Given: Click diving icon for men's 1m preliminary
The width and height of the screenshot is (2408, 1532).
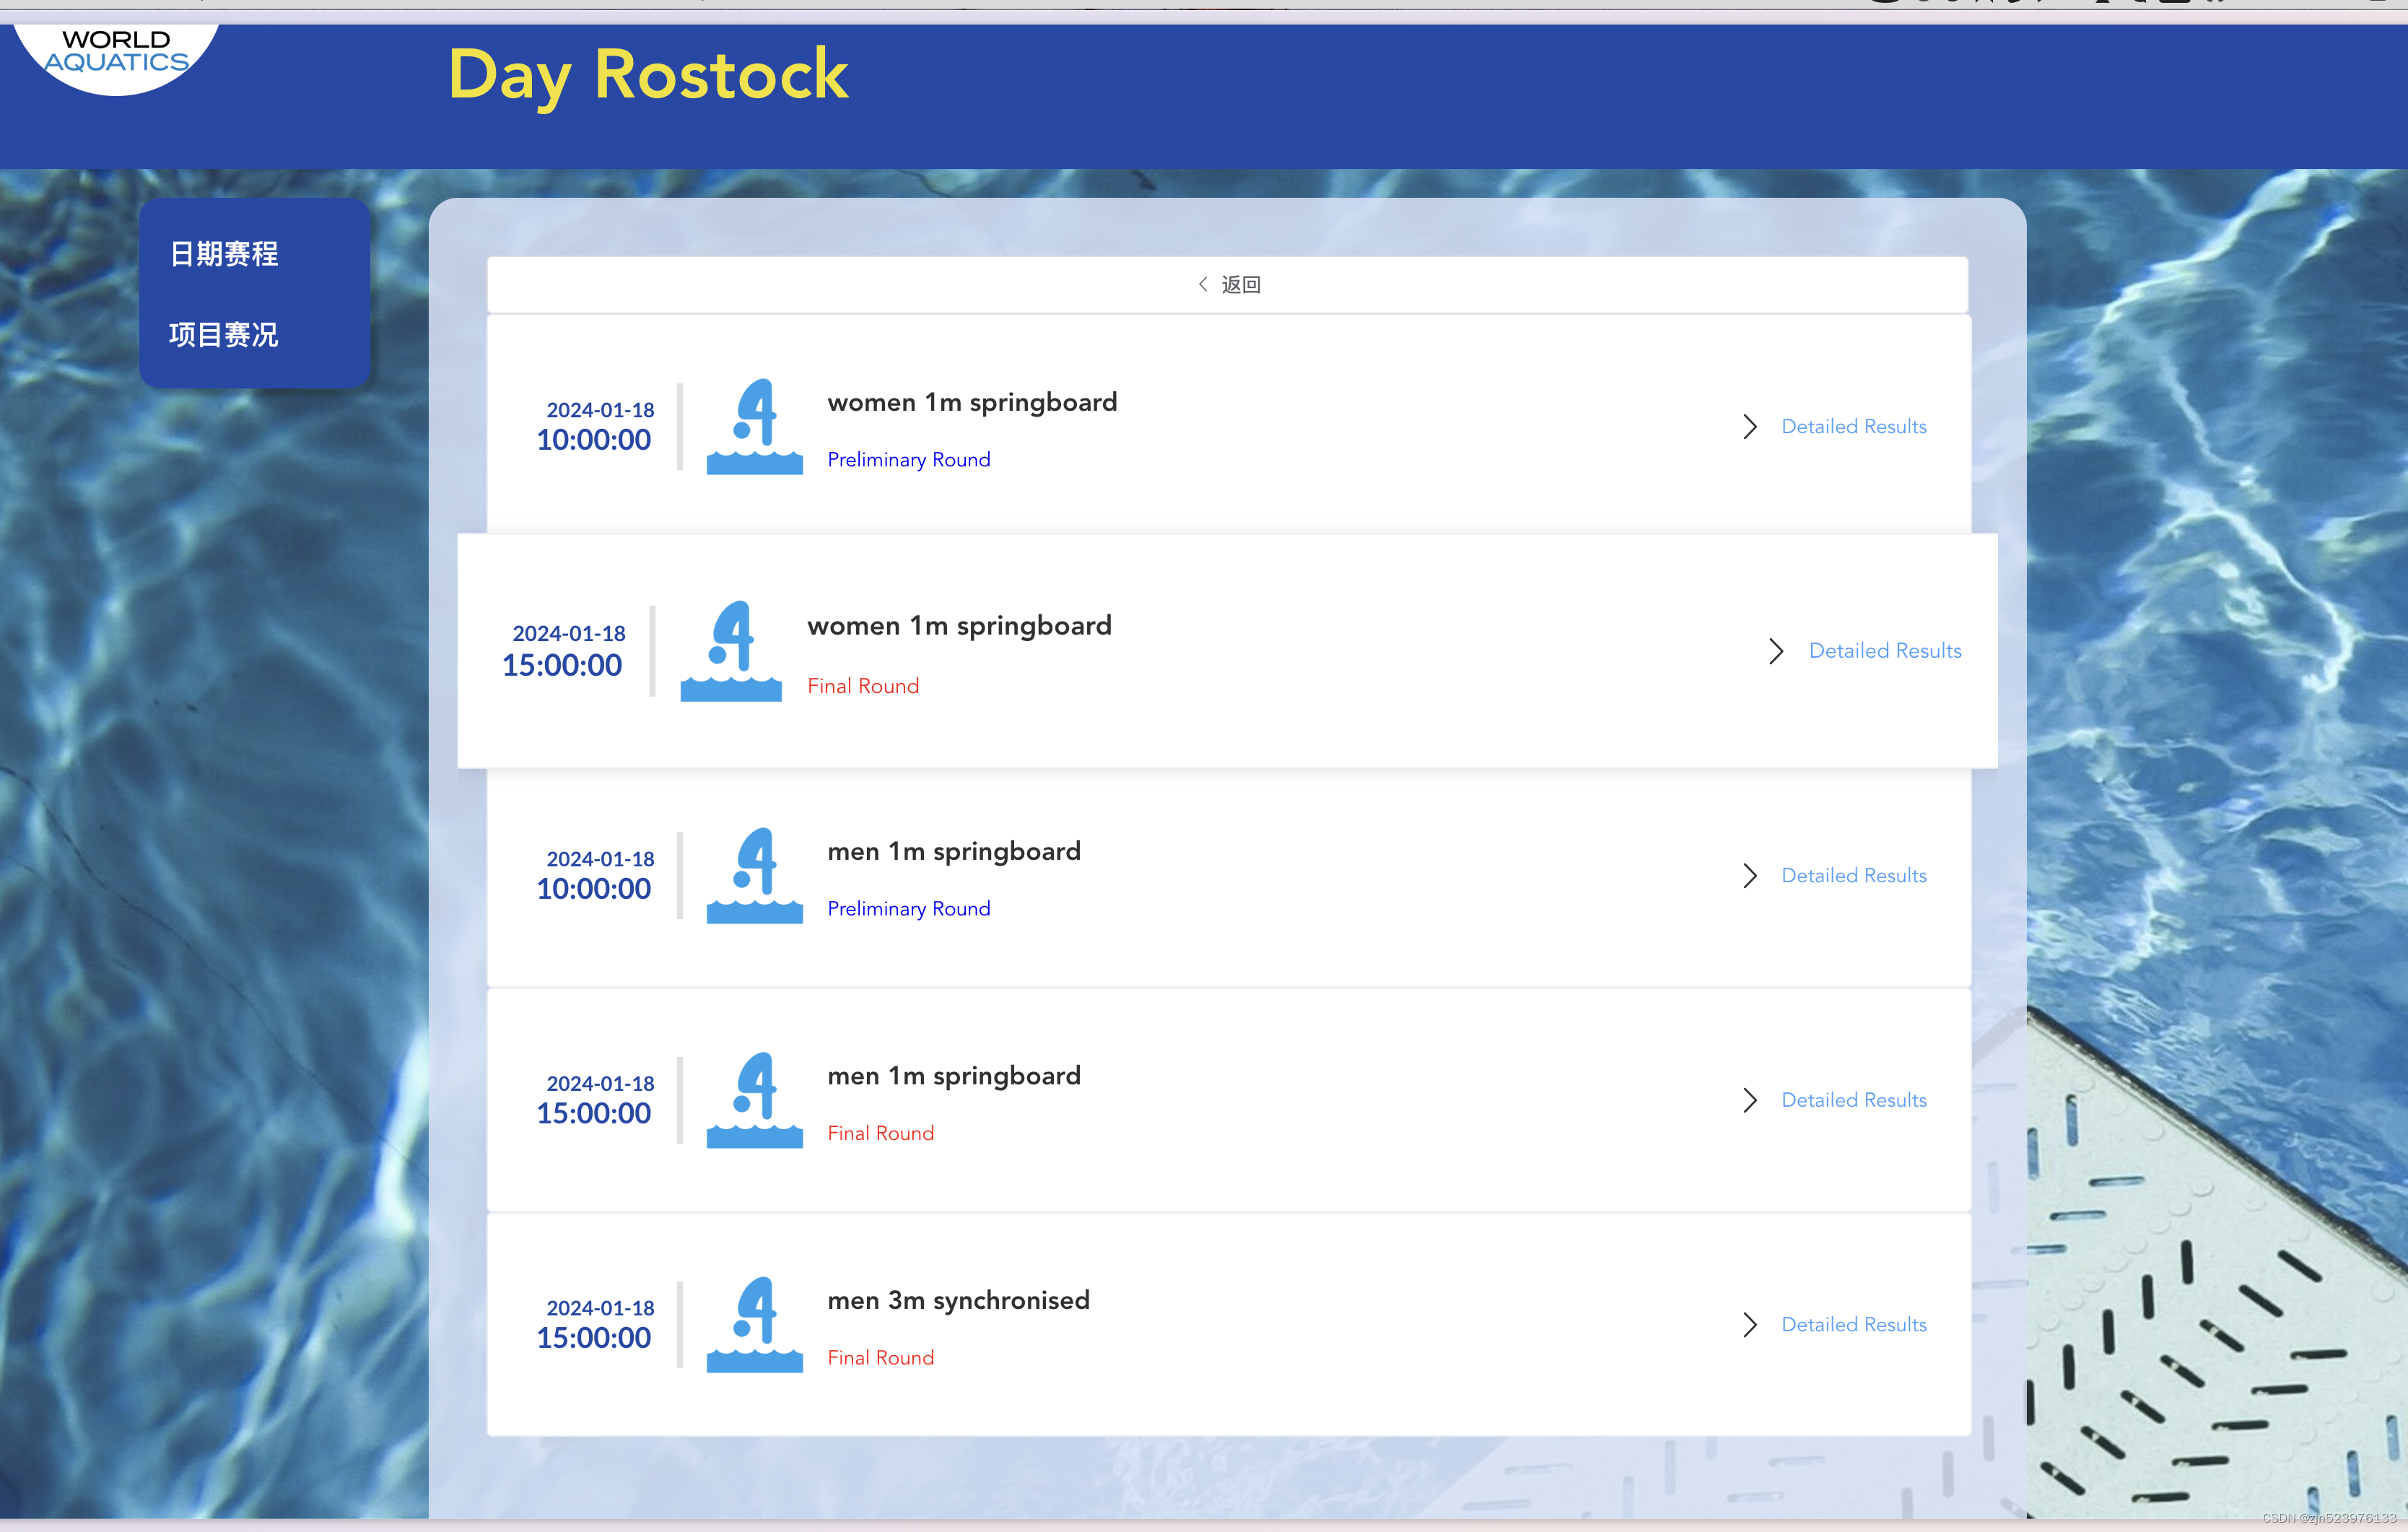Looking at the screenshot, I should pos(754,875).
